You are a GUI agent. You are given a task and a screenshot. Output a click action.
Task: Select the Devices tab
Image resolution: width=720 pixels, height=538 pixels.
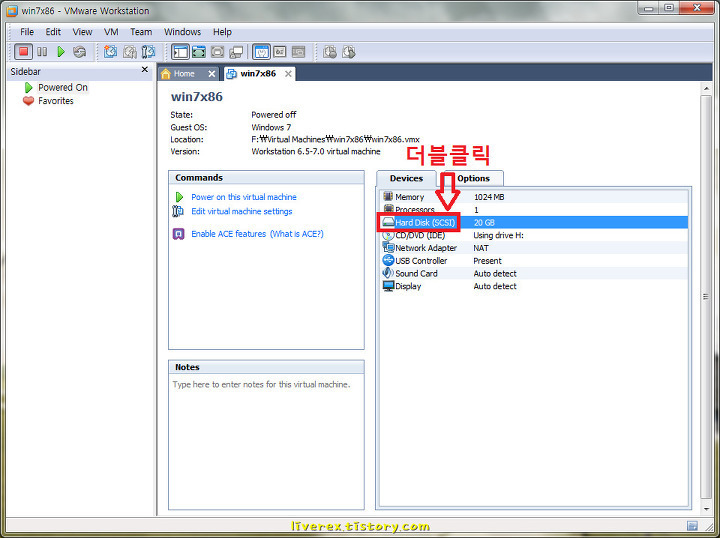[x=406, y=178]
